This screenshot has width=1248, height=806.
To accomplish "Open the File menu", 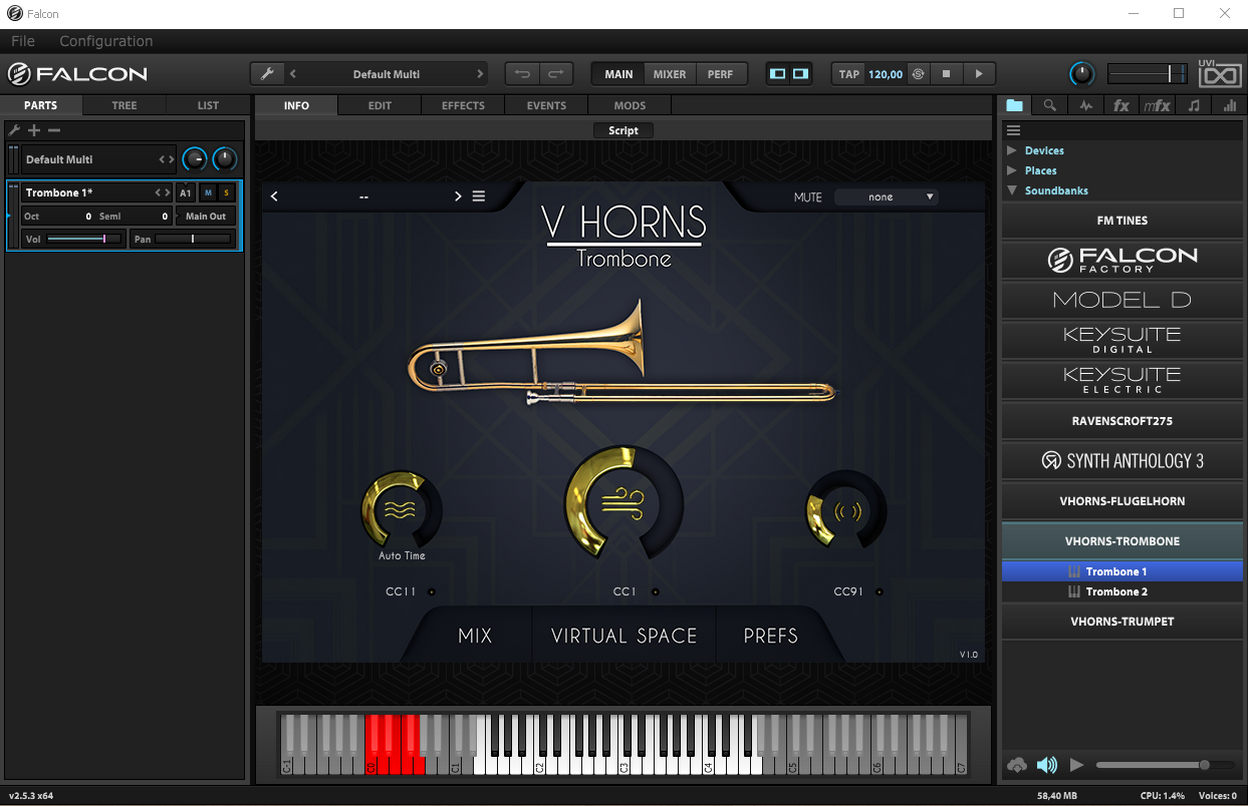I will click(x=22, y=41).
